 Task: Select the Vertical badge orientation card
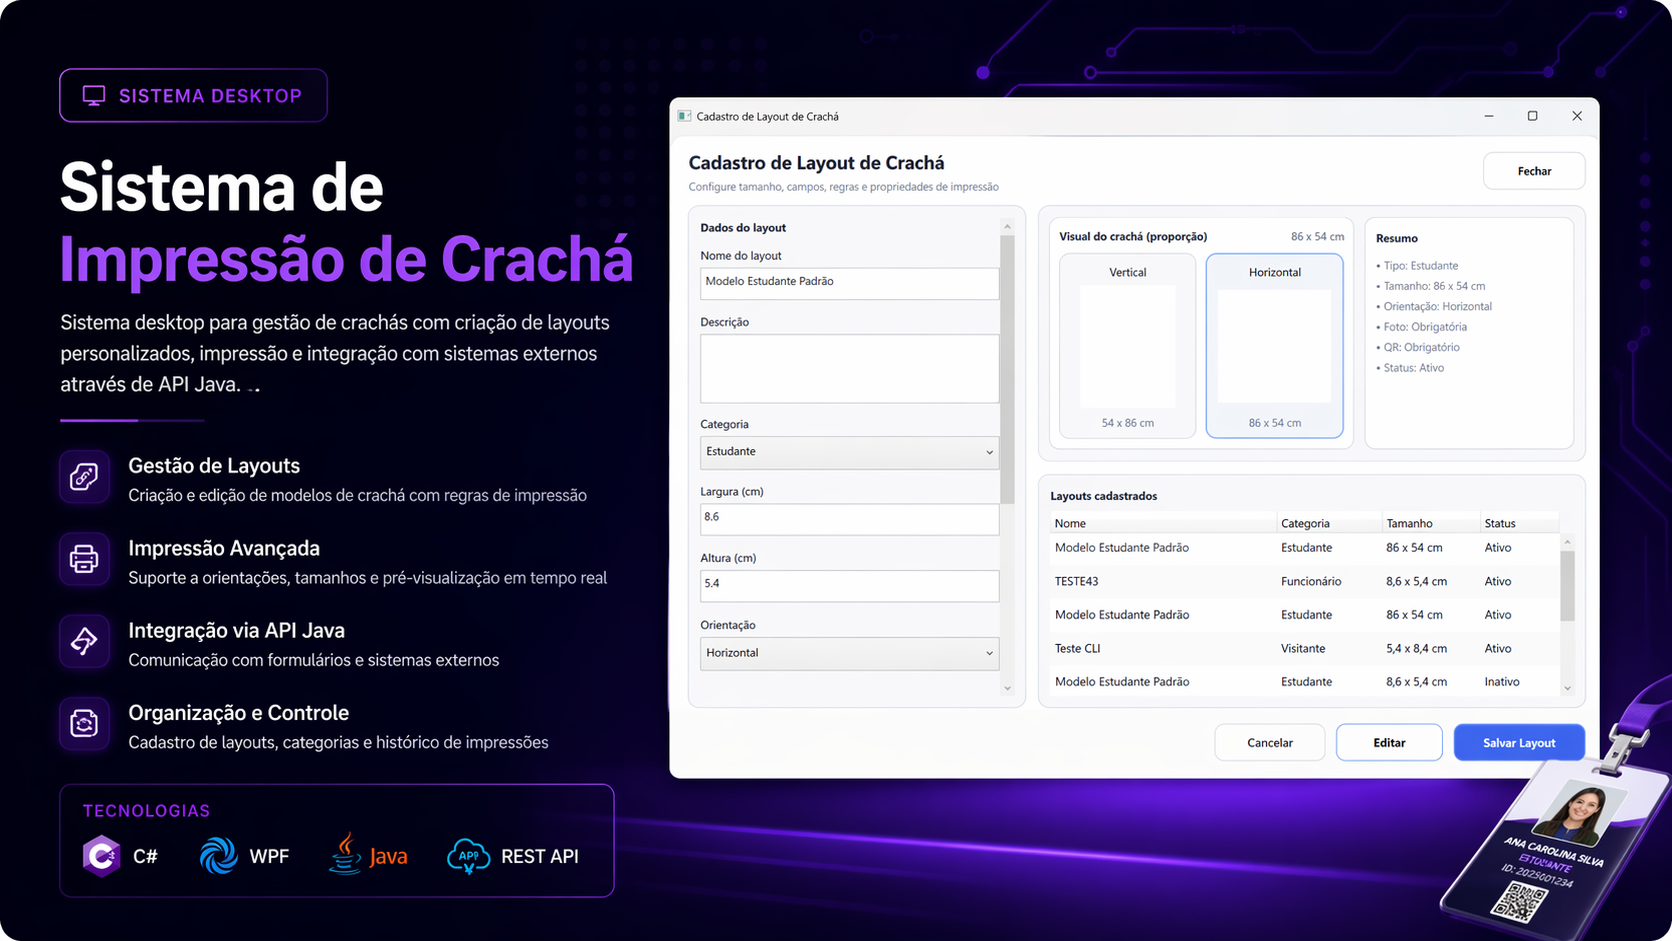(x=1127, y=345)
